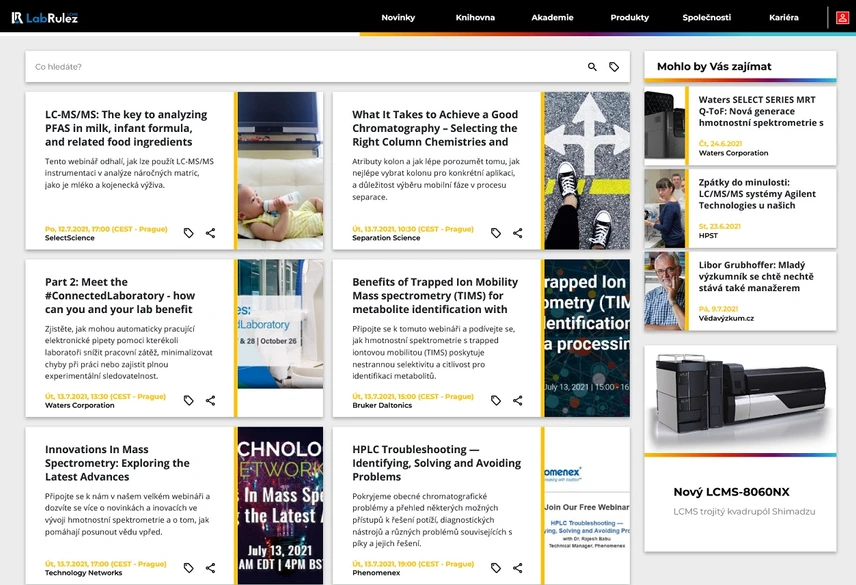Share the HPLC Troubleshooting webinar card
Viewport: 856px width, 585px height.
[x=518, y=568]
